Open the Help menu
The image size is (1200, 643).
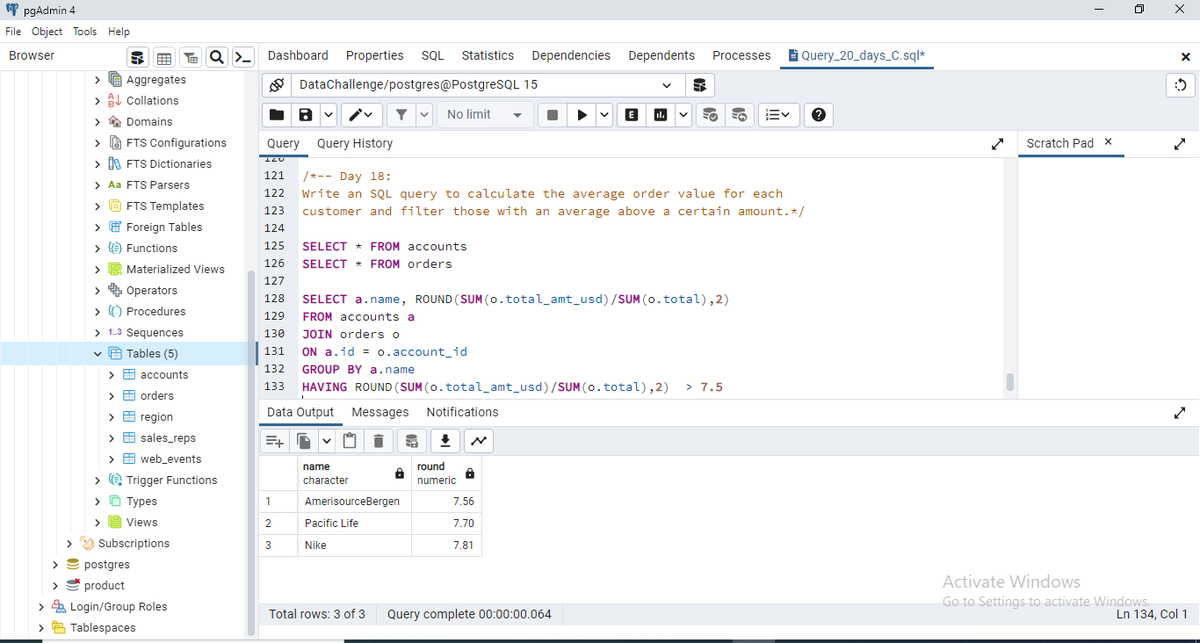click(119, 32)
